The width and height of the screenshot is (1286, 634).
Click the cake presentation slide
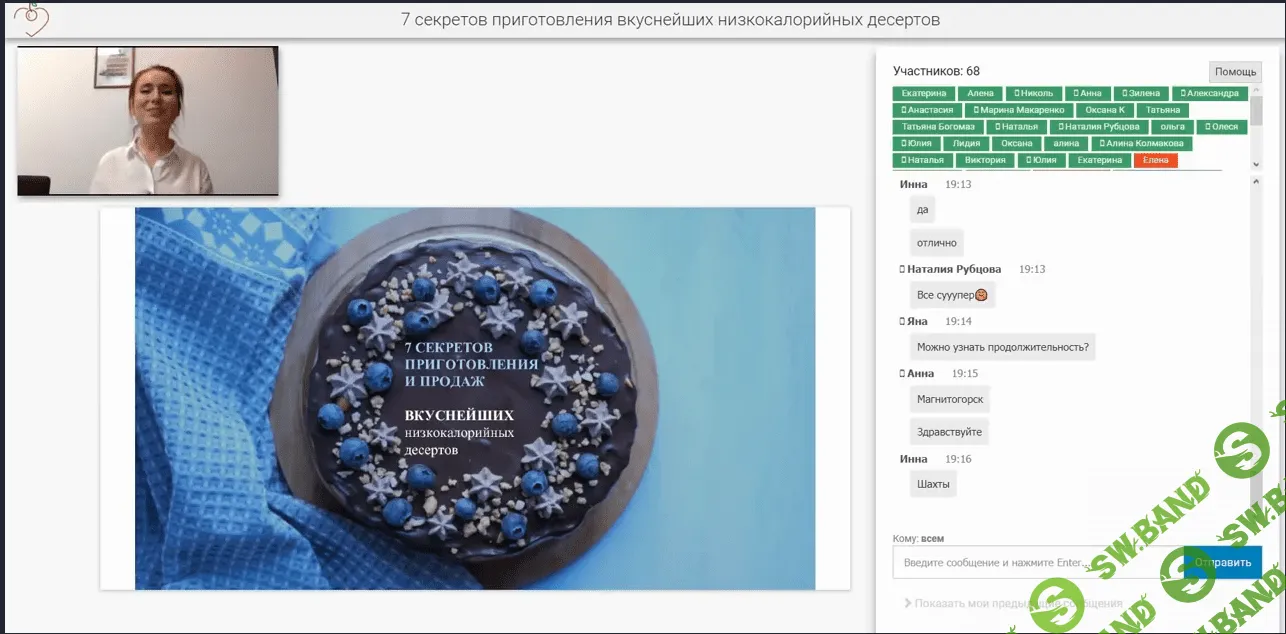[x=475, y=398]
